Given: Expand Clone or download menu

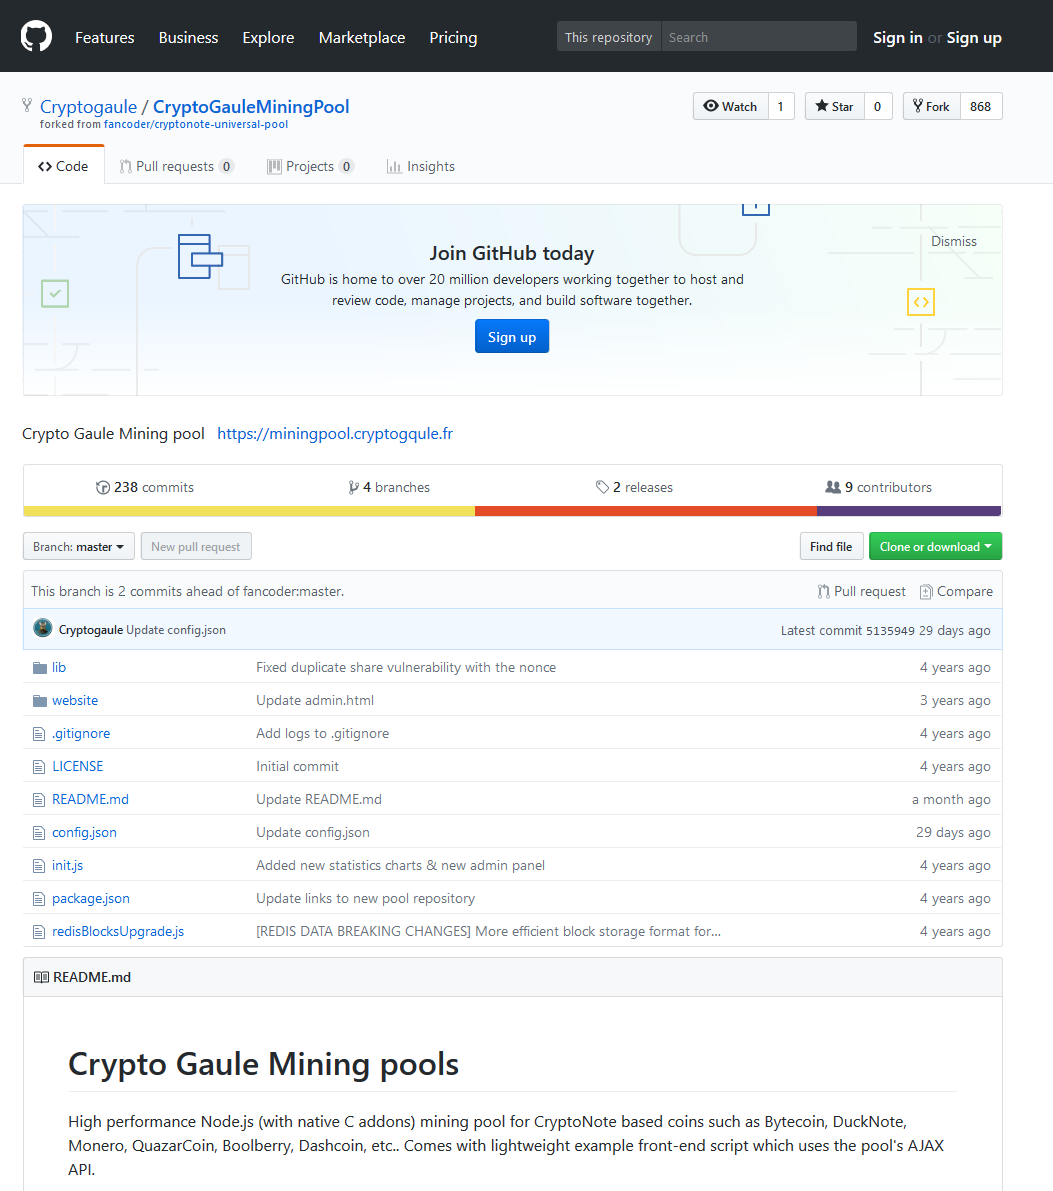Looking at the screenshot, I should click(935, 546).
